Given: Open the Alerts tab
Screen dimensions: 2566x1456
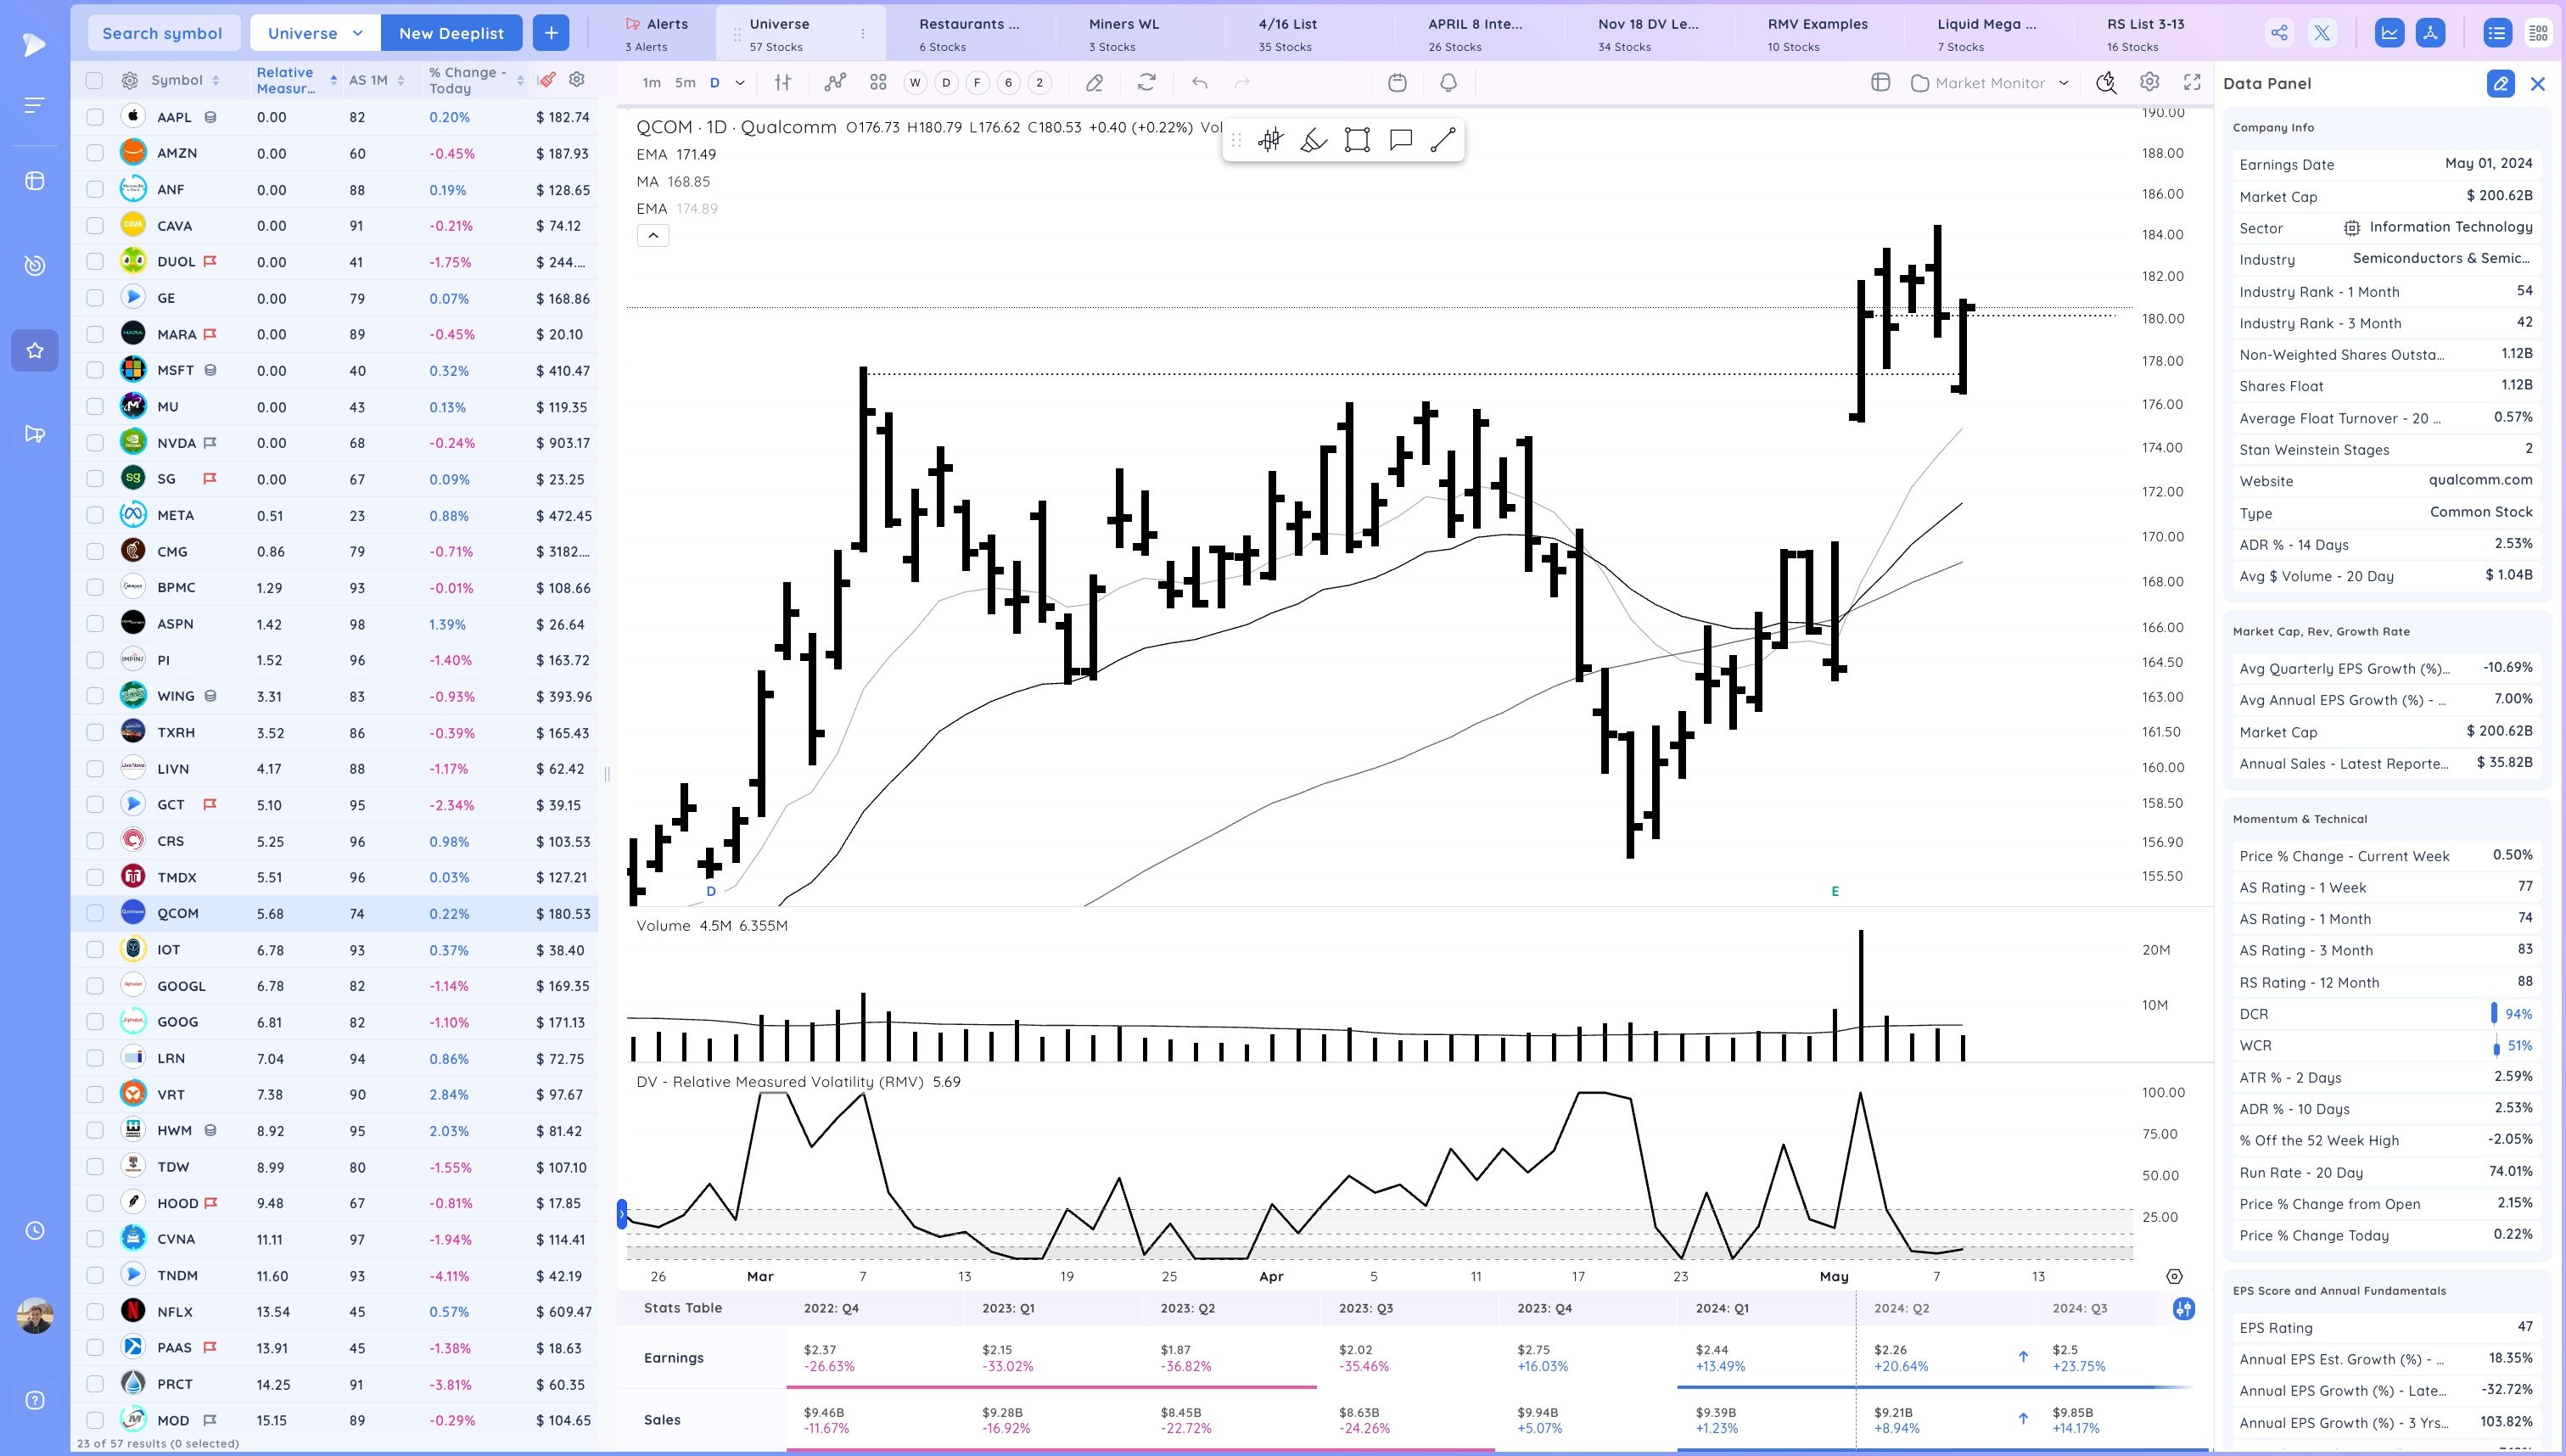Looking at the screenshot, I should click(656, 34).
